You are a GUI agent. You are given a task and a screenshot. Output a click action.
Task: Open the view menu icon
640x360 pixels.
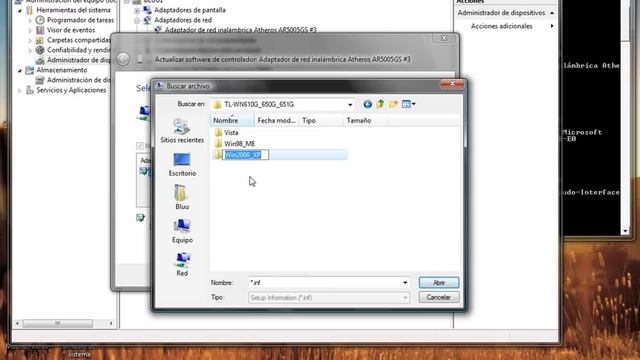point(409,104)
